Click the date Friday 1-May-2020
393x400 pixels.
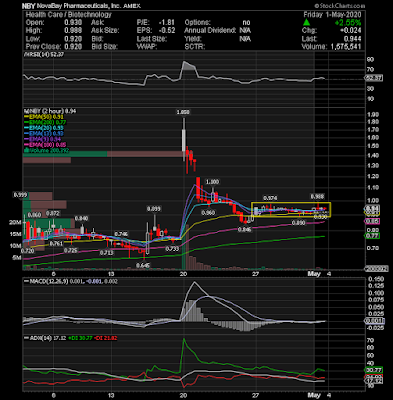click(x=332, y=15)
